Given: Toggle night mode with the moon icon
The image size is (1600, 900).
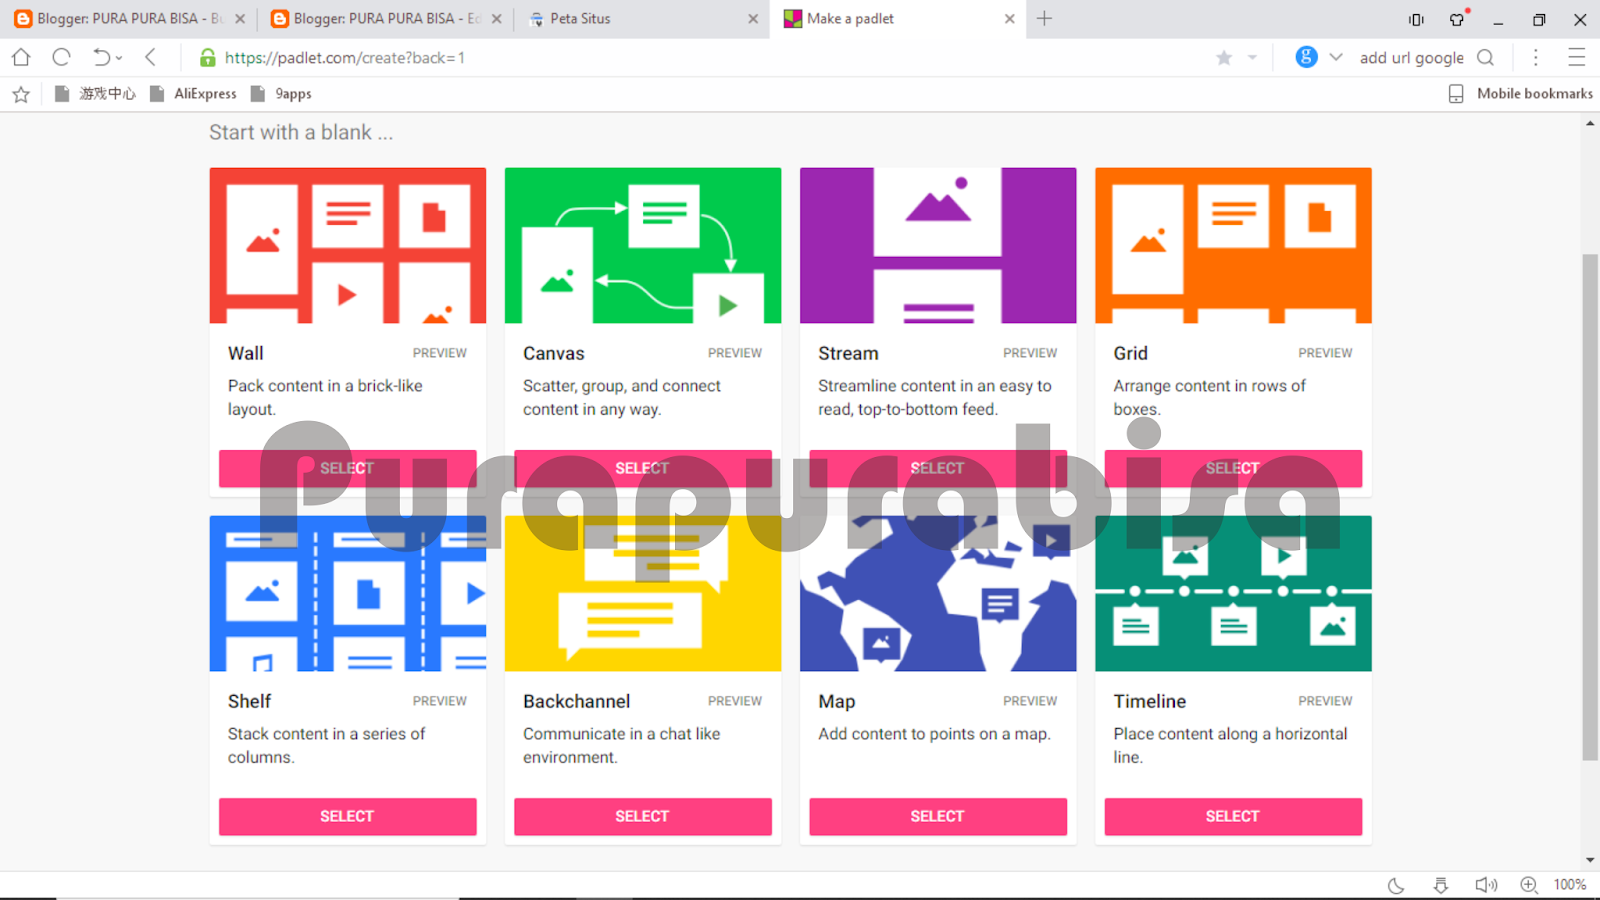Looking at the screenshot, I should tap(1396, 885).
